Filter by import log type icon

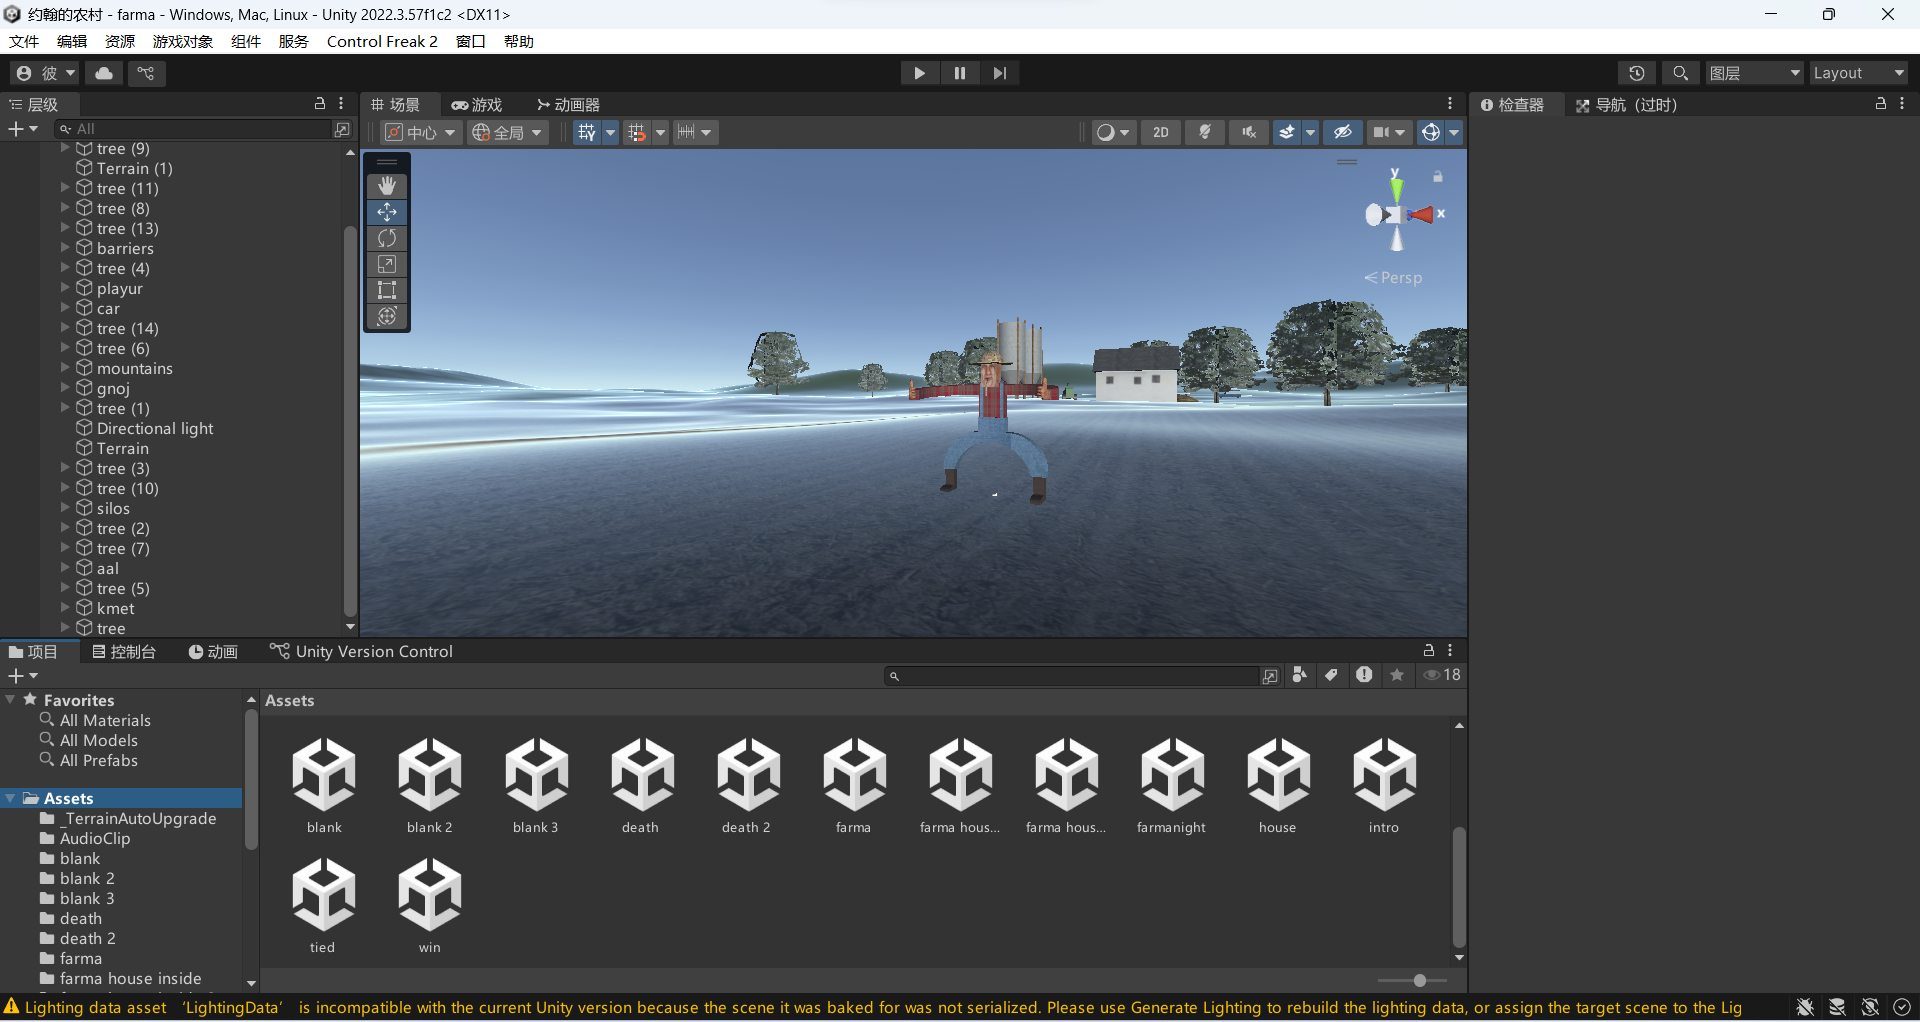(1364, 675)
